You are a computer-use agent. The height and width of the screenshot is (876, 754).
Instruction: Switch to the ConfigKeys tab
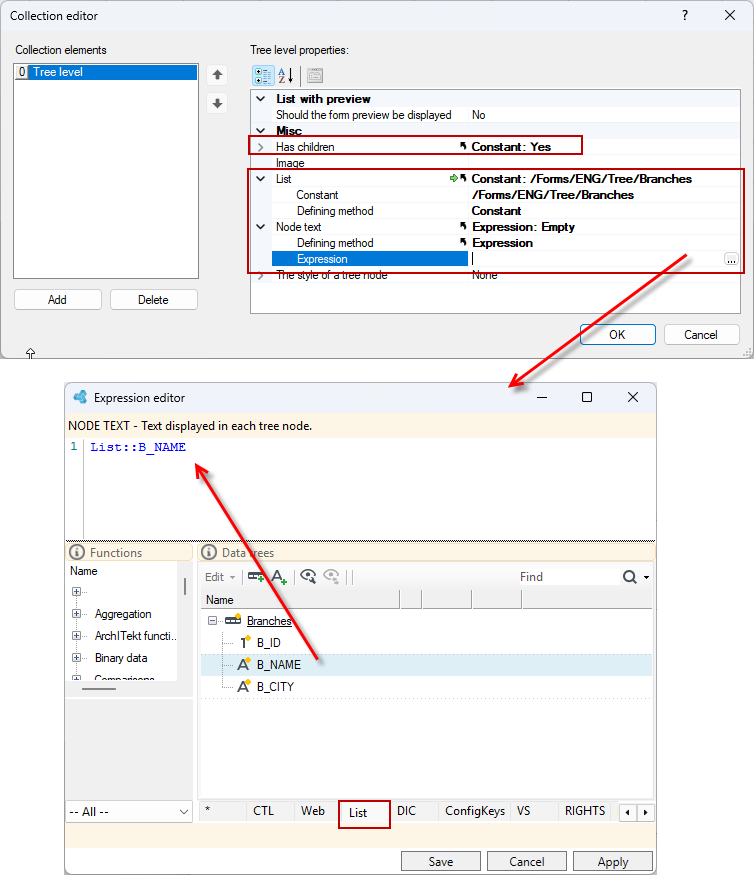475,811
